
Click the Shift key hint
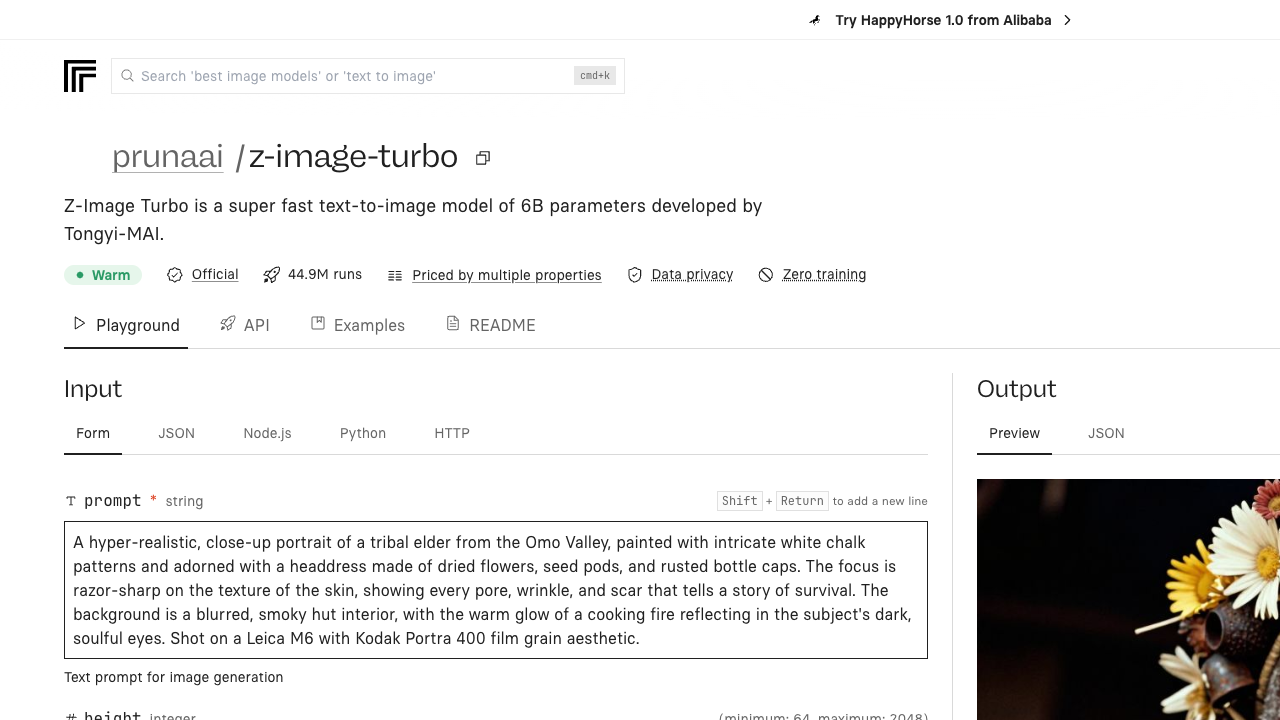740,501
